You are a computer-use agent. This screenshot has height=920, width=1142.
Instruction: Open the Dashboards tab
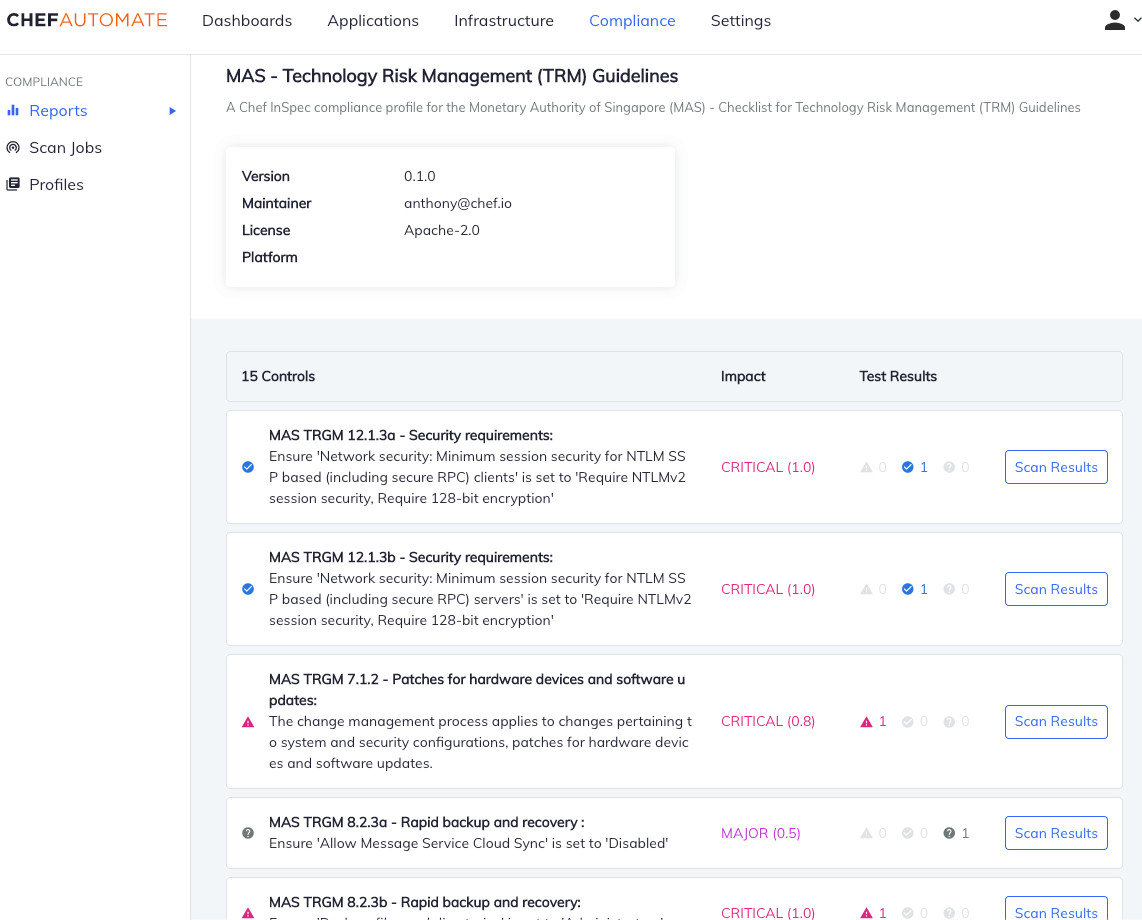click(247, 21)
